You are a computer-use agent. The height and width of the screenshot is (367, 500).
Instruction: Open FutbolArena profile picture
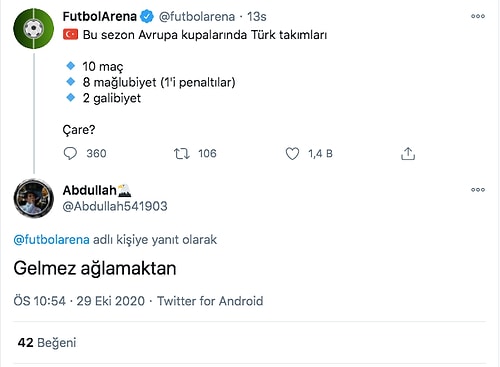coord(33,29)
